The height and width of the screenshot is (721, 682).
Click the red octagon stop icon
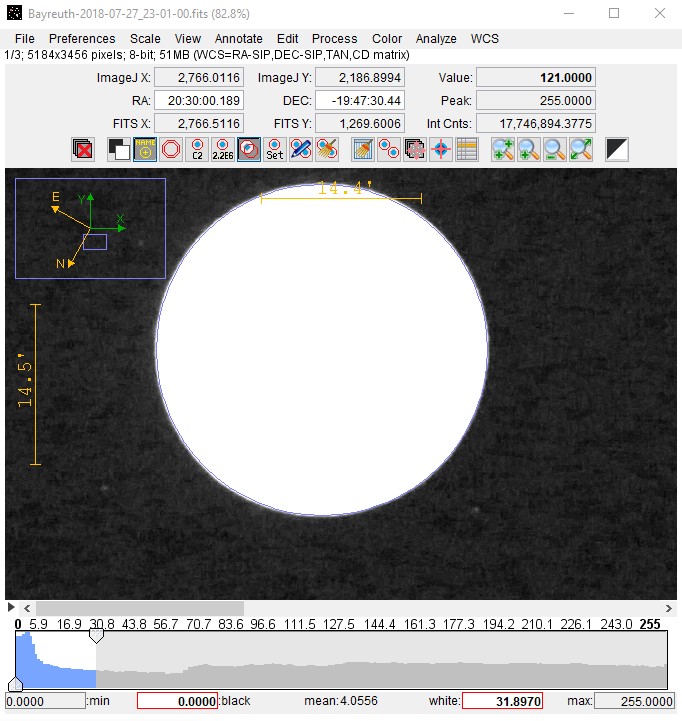tap(172, 150)
